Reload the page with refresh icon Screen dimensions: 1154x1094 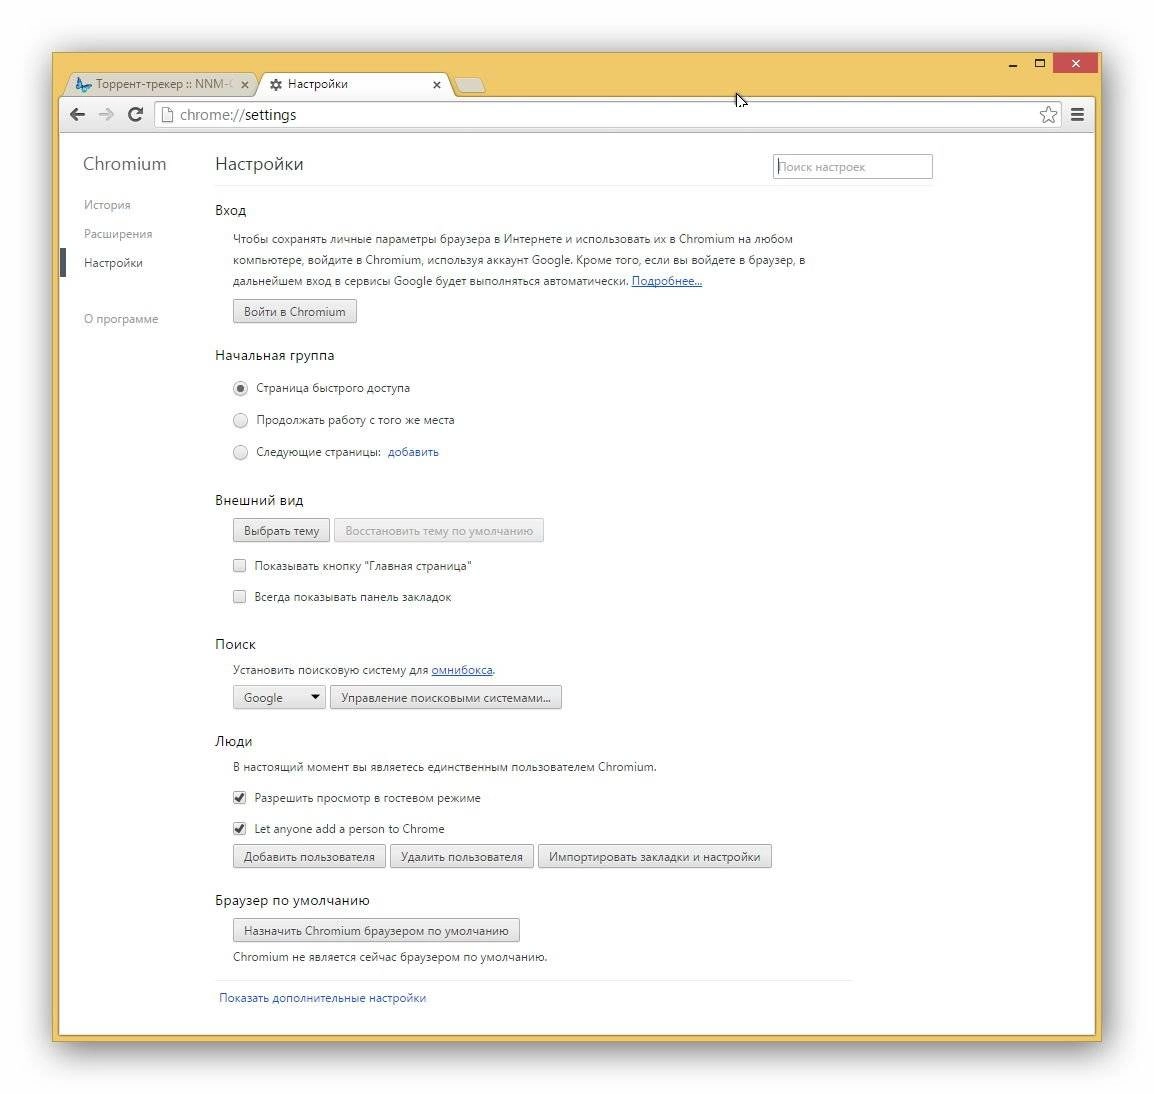(x=135, y=114)
